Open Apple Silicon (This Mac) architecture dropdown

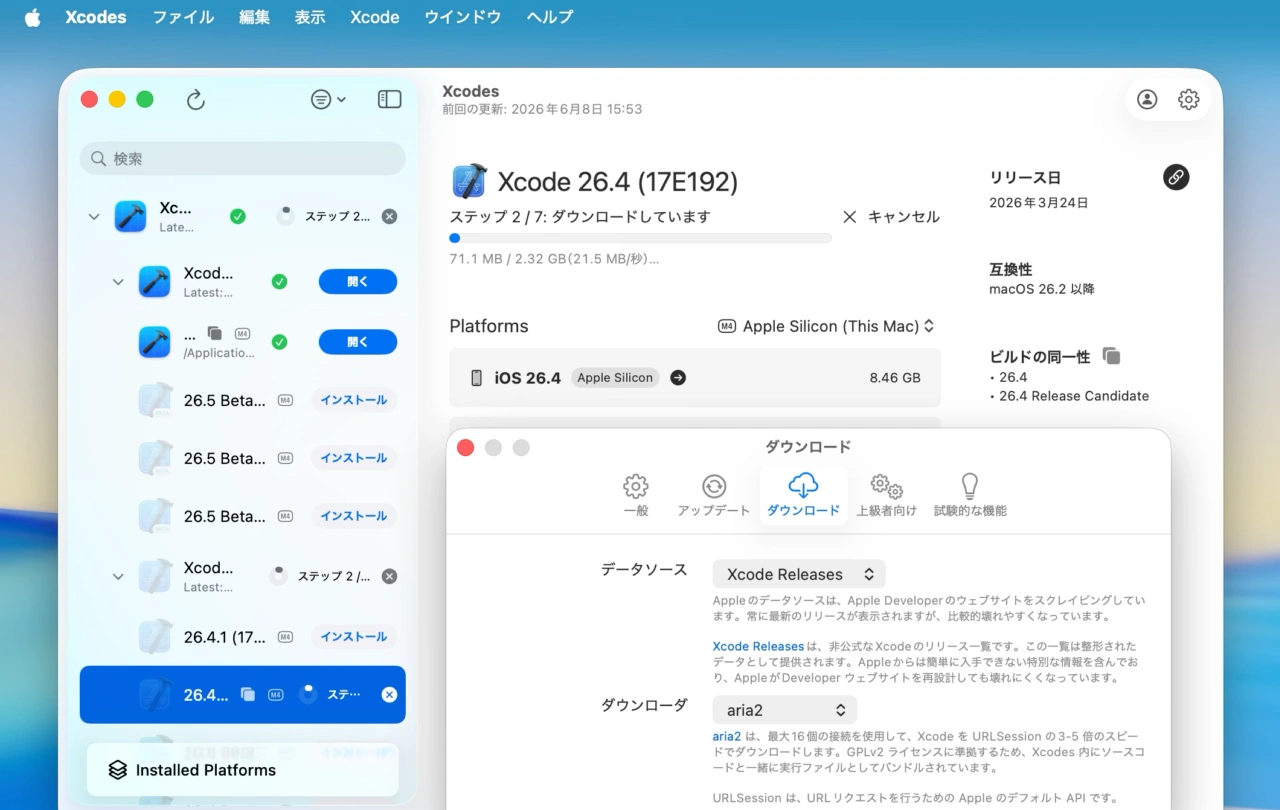click(x=826, y=326)
